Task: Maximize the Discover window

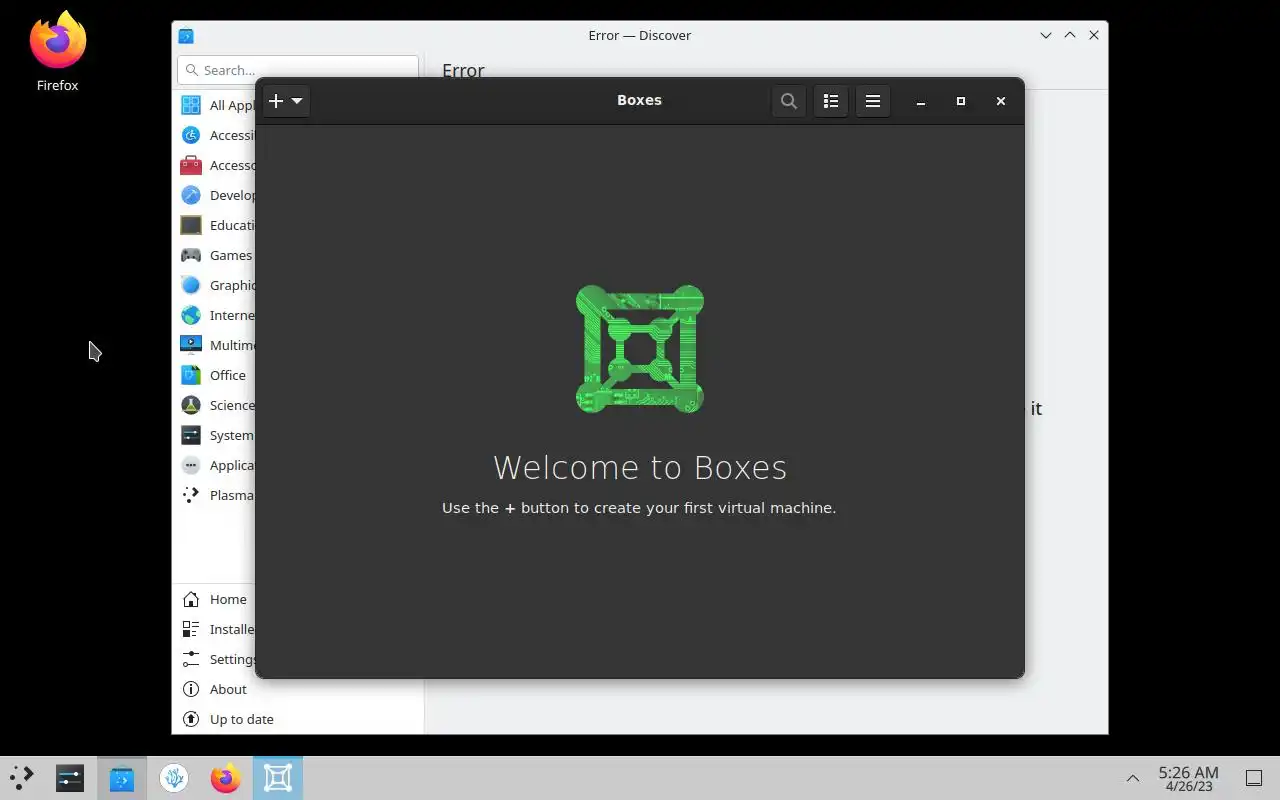Action: coord(1070,35)
